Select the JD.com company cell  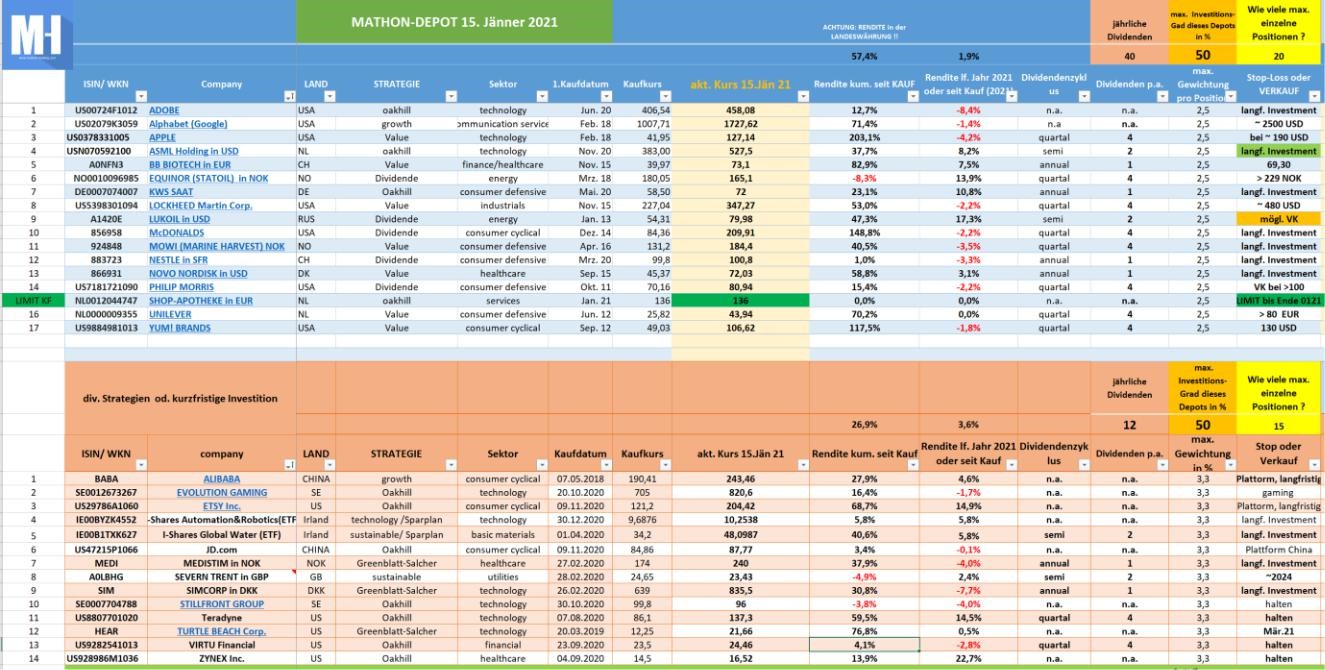[x=221, y=548]
